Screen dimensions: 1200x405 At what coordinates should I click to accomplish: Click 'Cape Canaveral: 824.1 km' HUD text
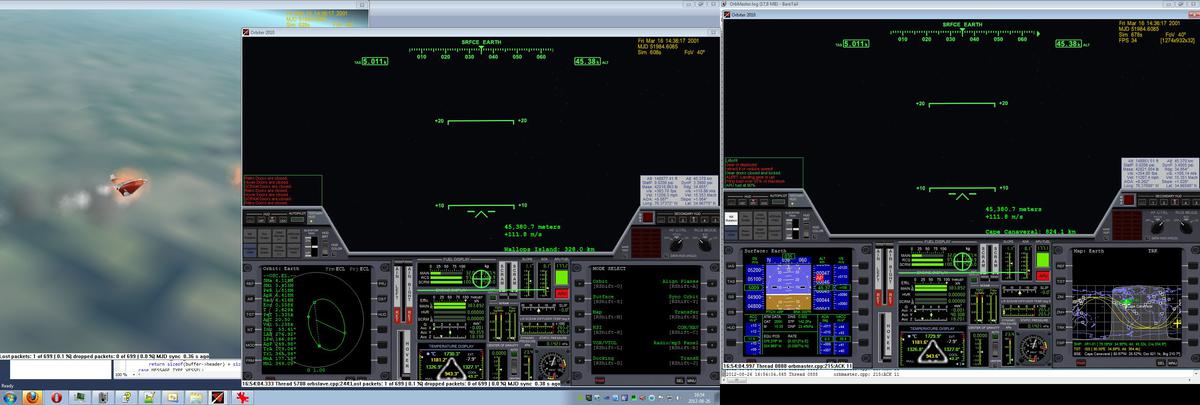coord(1030,231)
